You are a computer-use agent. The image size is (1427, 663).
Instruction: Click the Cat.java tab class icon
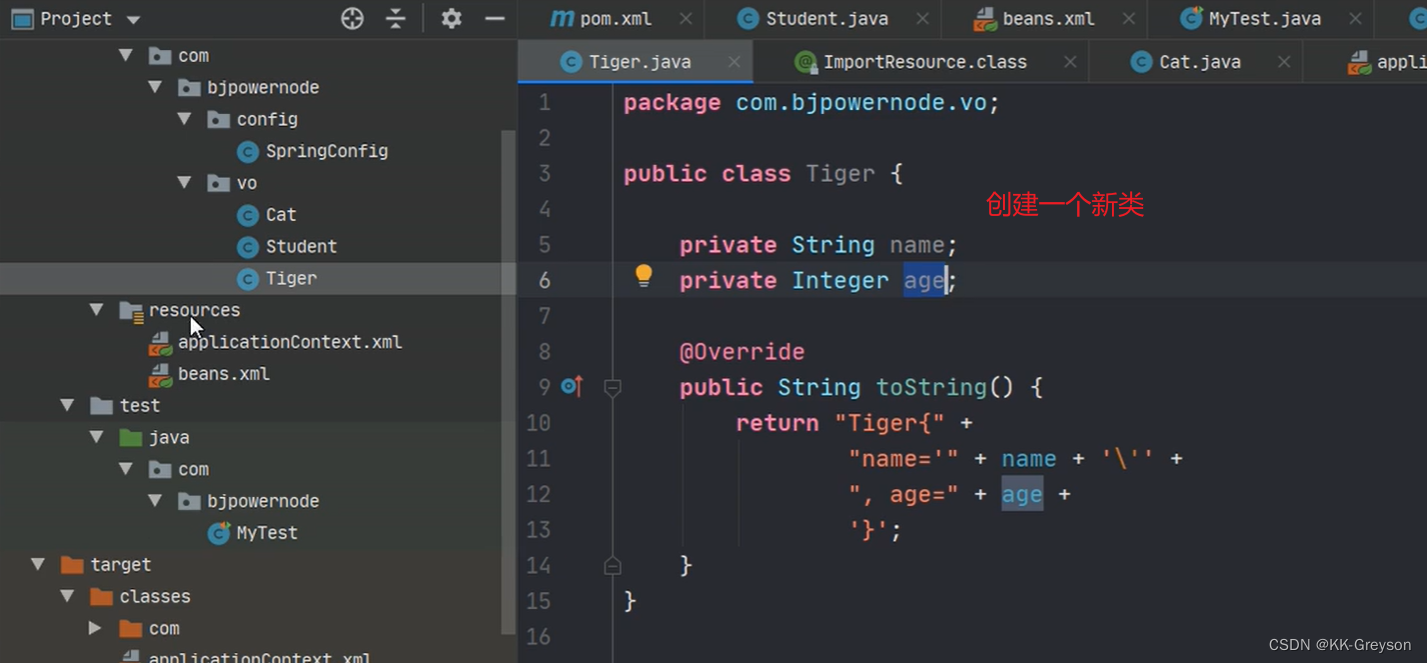[1141, 62]
